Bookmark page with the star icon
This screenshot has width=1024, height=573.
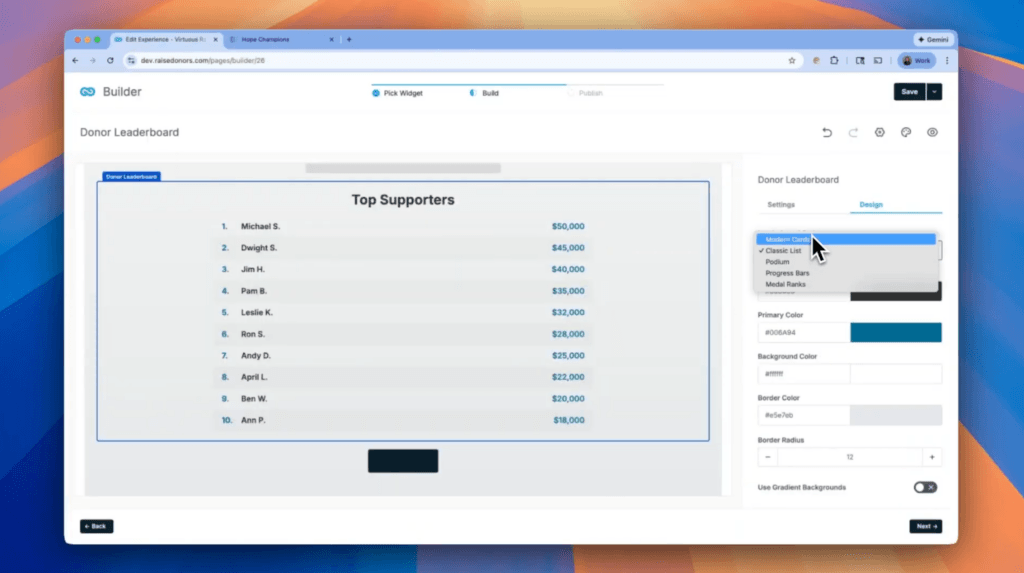pyautogui.click(x=792, y=60)
